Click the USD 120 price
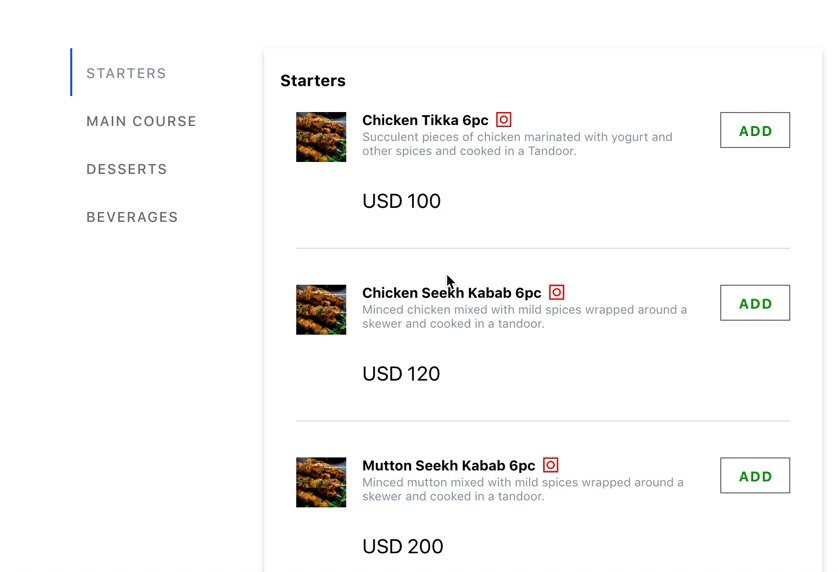 [x=401, y=374]
